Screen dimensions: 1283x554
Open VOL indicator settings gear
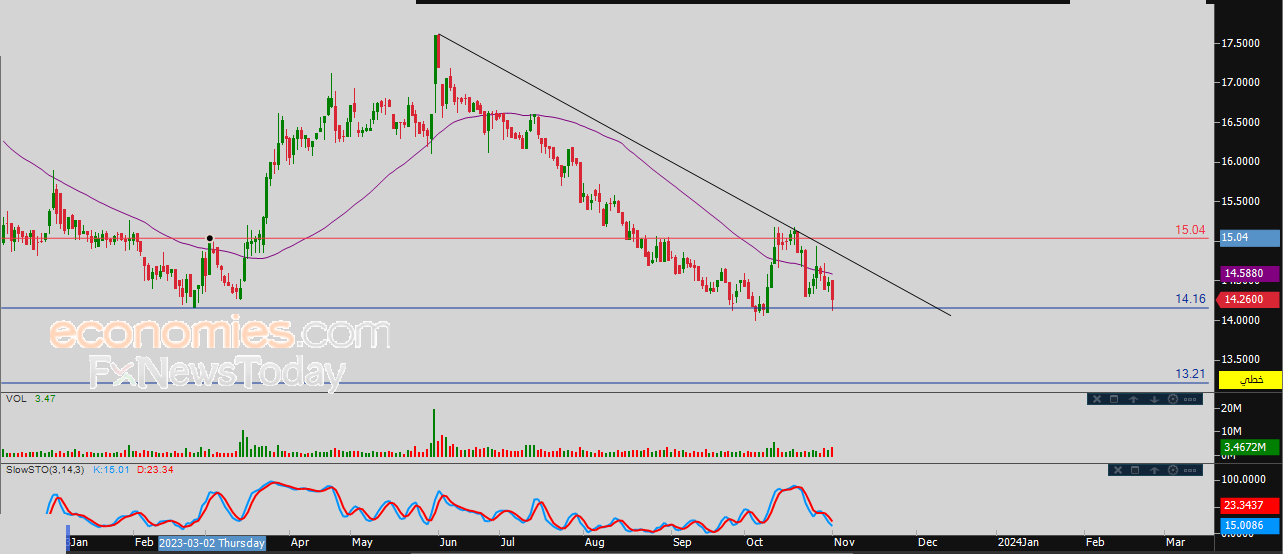[x=1173, y=399]
